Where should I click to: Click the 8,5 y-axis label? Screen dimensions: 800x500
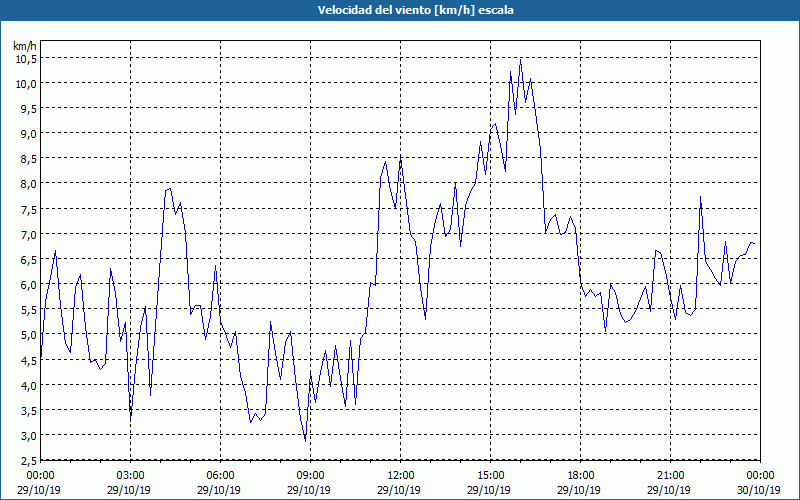coord(29,159)
